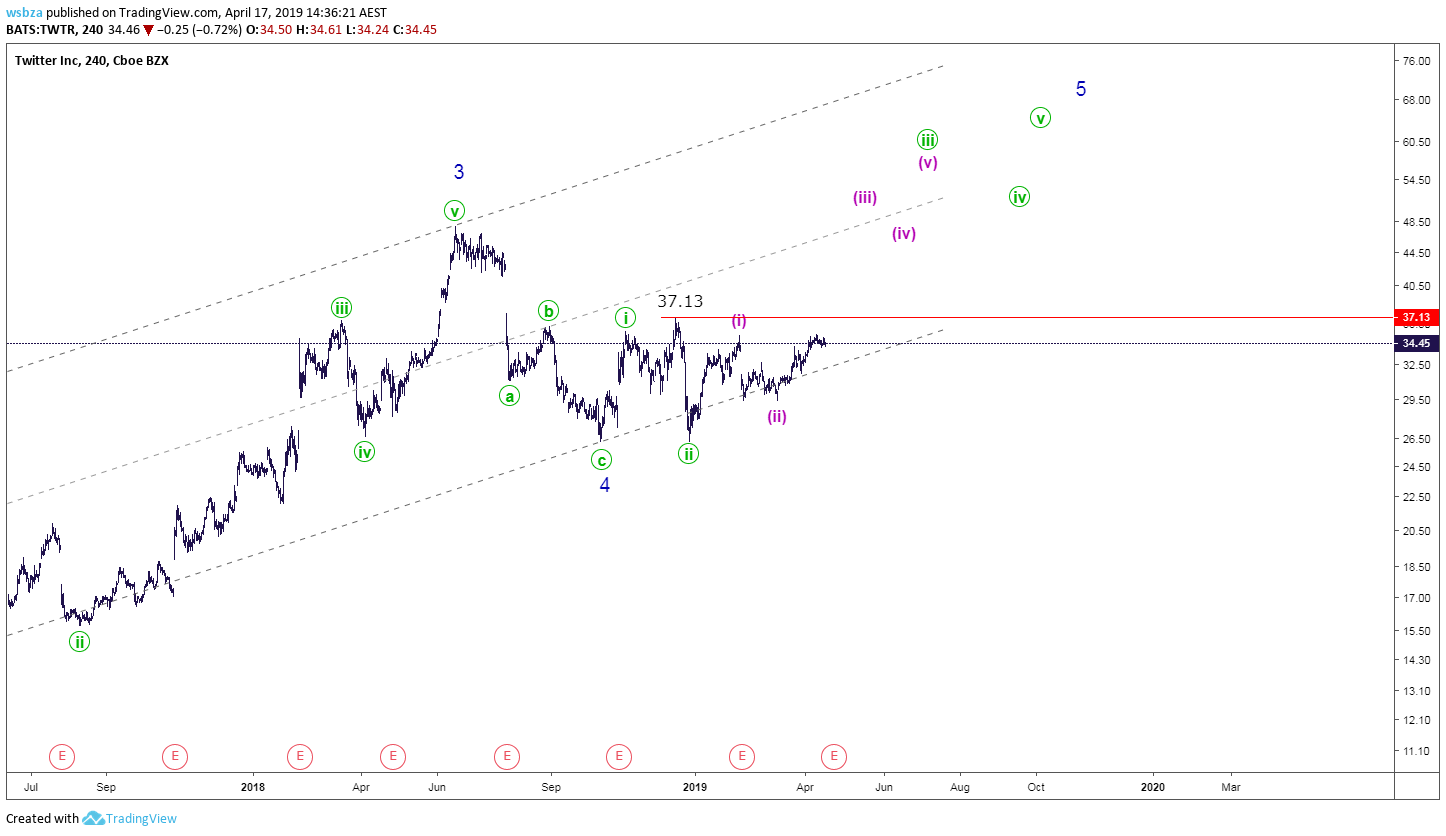Select the green circled 'i' wave label
Screen dimensions: 1446x836
(x=625, y=318)
